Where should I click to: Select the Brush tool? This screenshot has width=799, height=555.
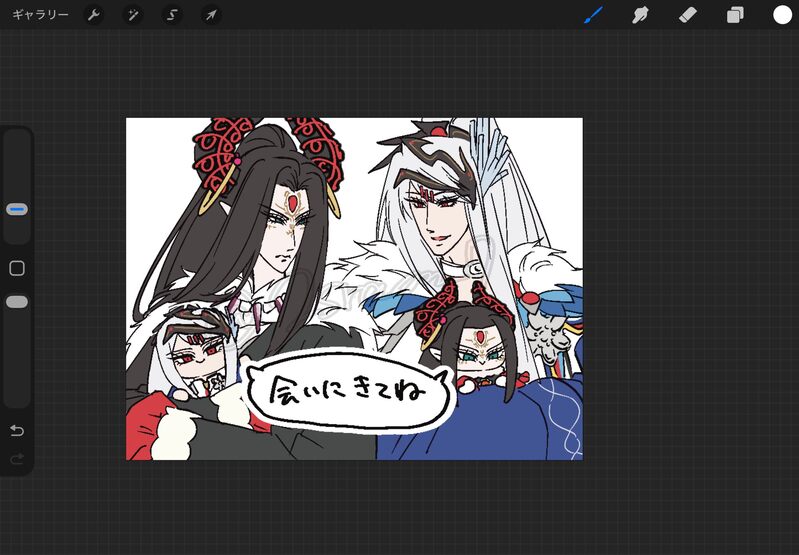pos(593,15)
